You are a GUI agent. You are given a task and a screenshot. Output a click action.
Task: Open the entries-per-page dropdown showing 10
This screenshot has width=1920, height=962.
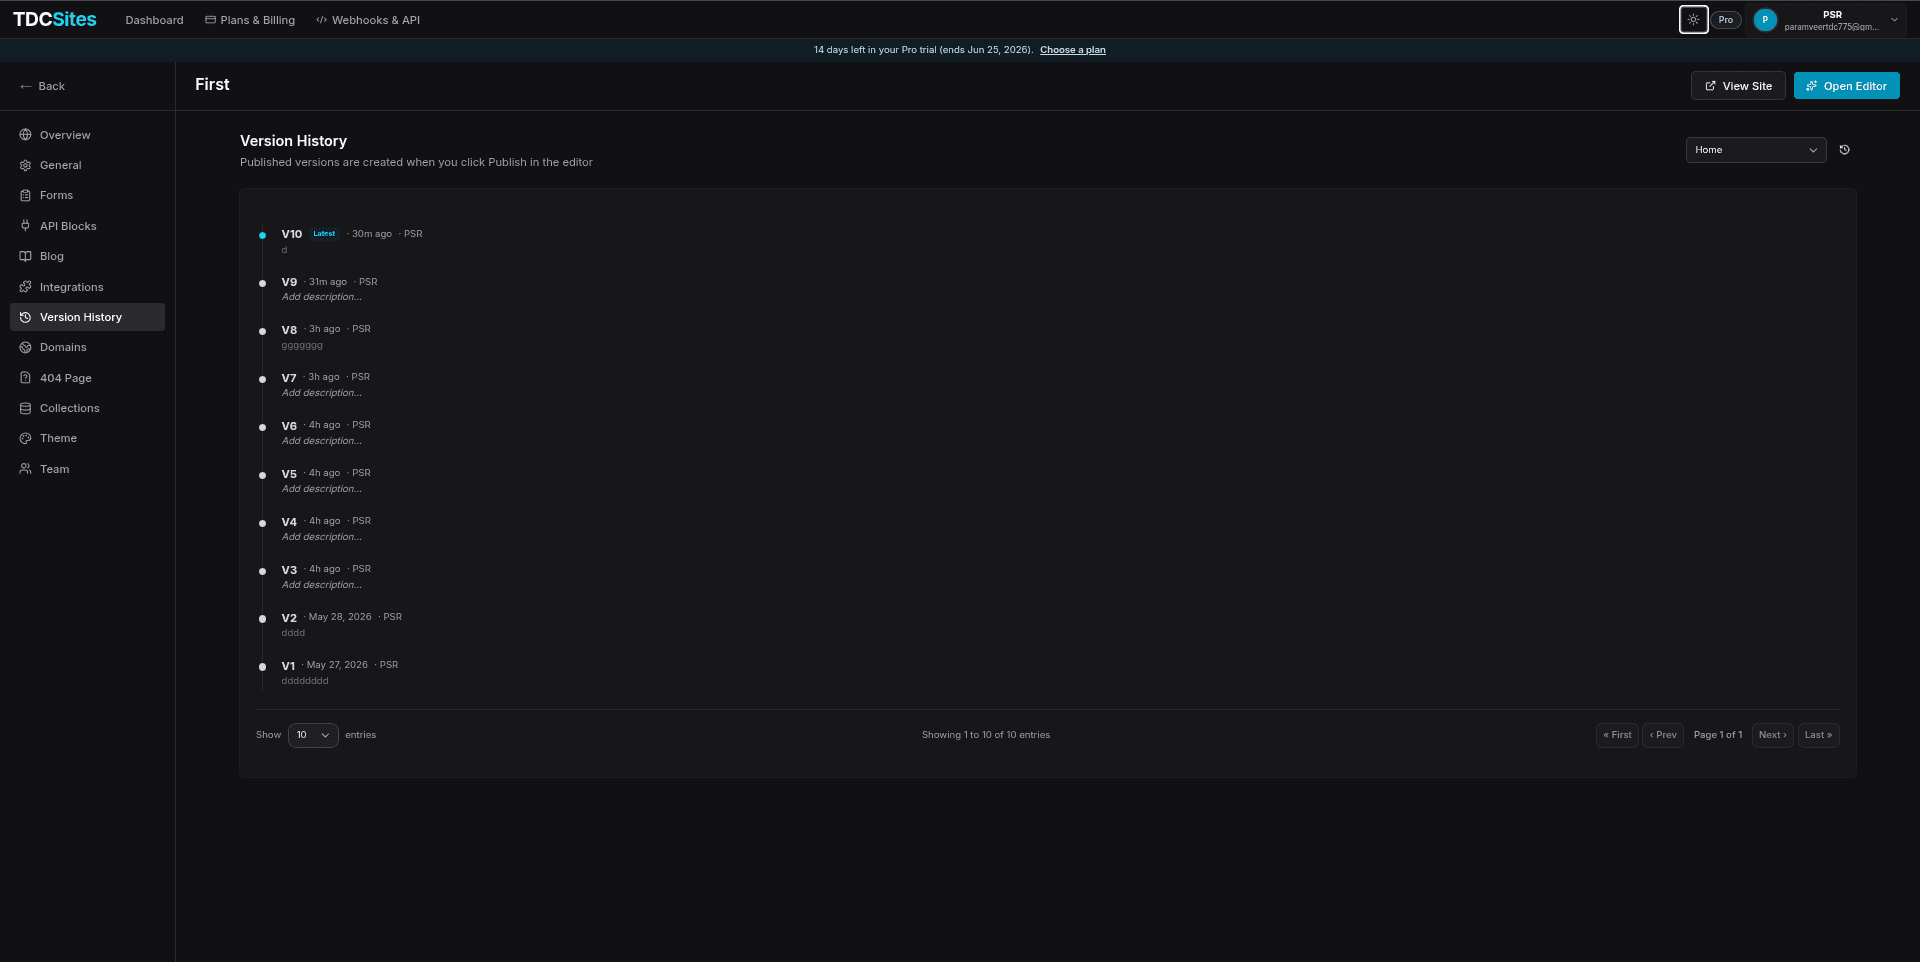pyautogui.click(x=313, y=735)
